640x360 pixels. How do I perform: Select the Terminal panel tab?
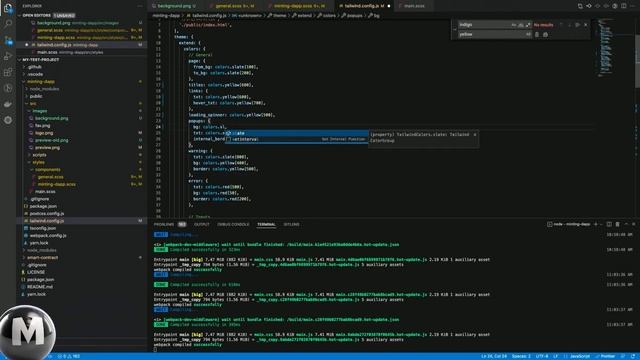(266, 224)
